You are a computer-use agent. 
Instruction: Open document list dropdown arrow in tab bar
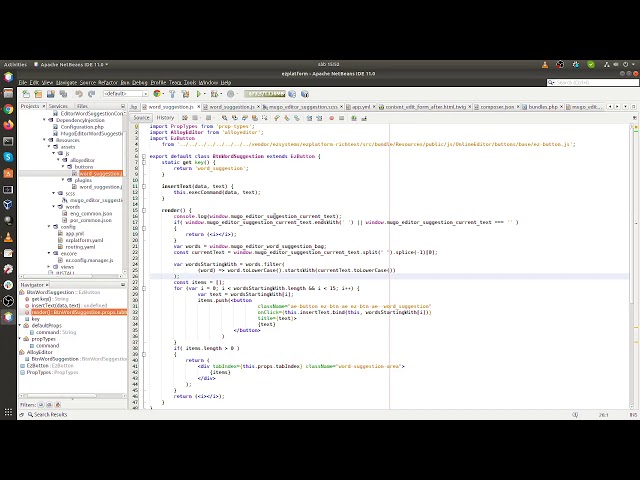(x=625, y=107)
